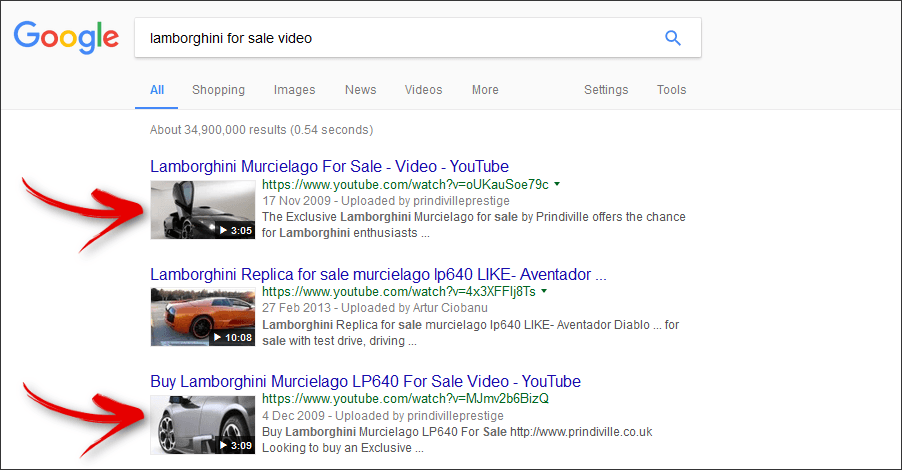
Task: Click the snippet mentioning Aventador Diablo test drive
Action: 471,333
